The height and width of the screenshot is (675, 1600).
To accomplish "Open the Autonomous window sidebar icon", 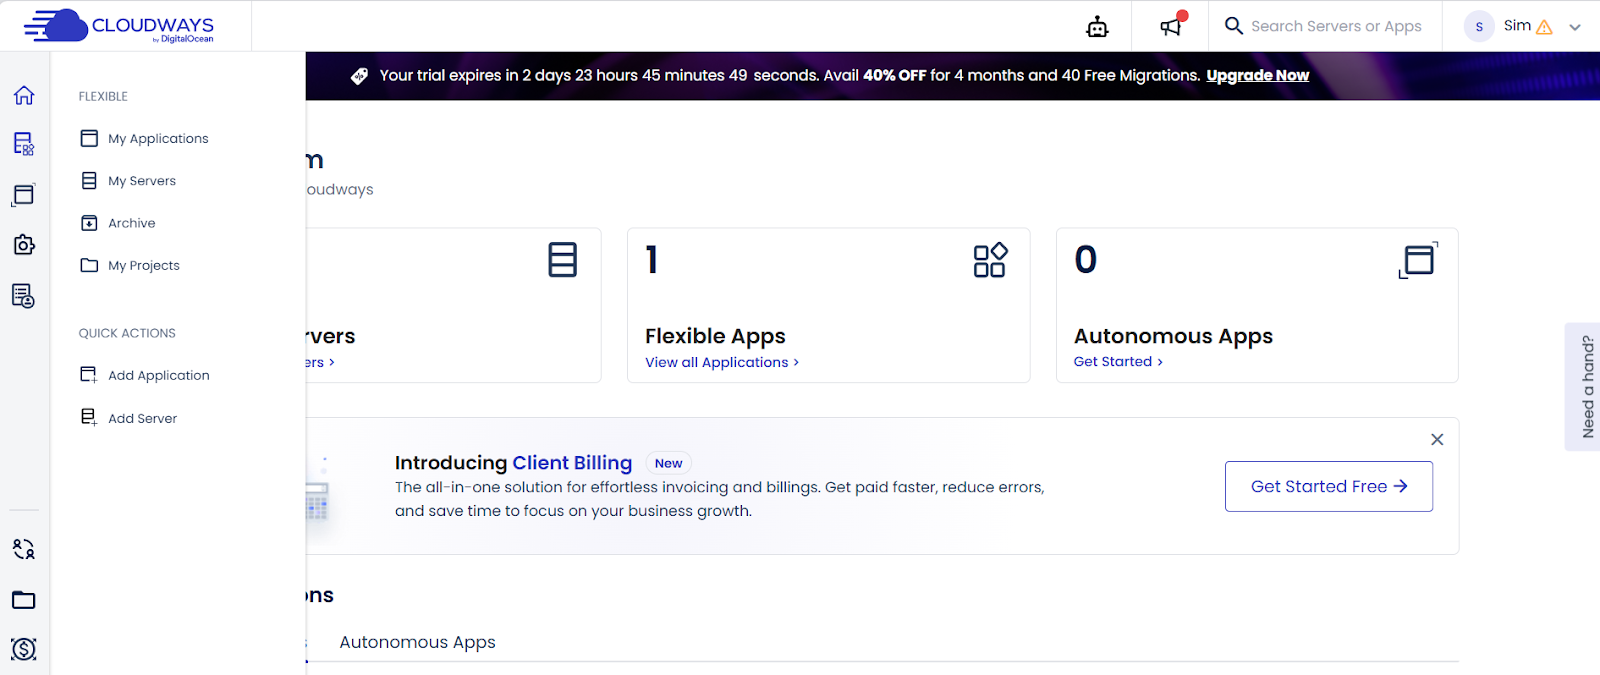I will pyautogui.click(x=24, y=195).
